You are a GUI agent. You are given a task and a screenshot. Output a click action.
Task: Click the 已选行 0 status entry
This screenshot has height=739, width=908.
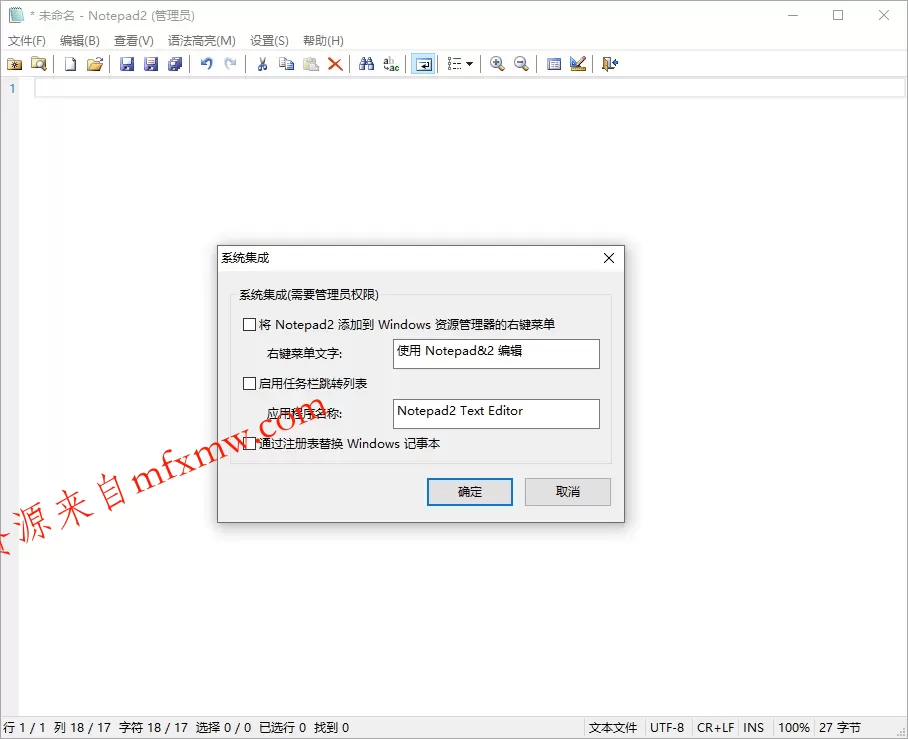tap(282, 727)
